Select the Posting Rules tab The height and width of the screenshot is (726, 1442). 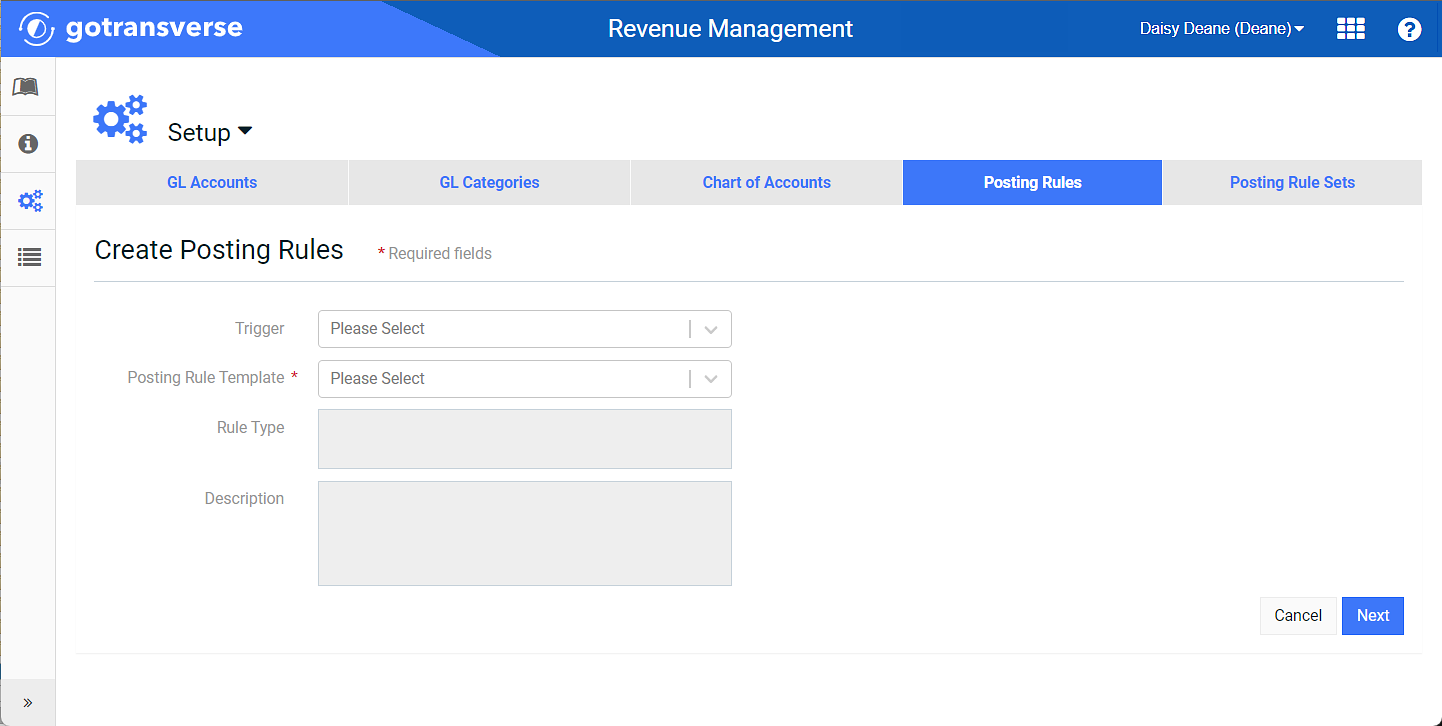tap(1032, 182)
